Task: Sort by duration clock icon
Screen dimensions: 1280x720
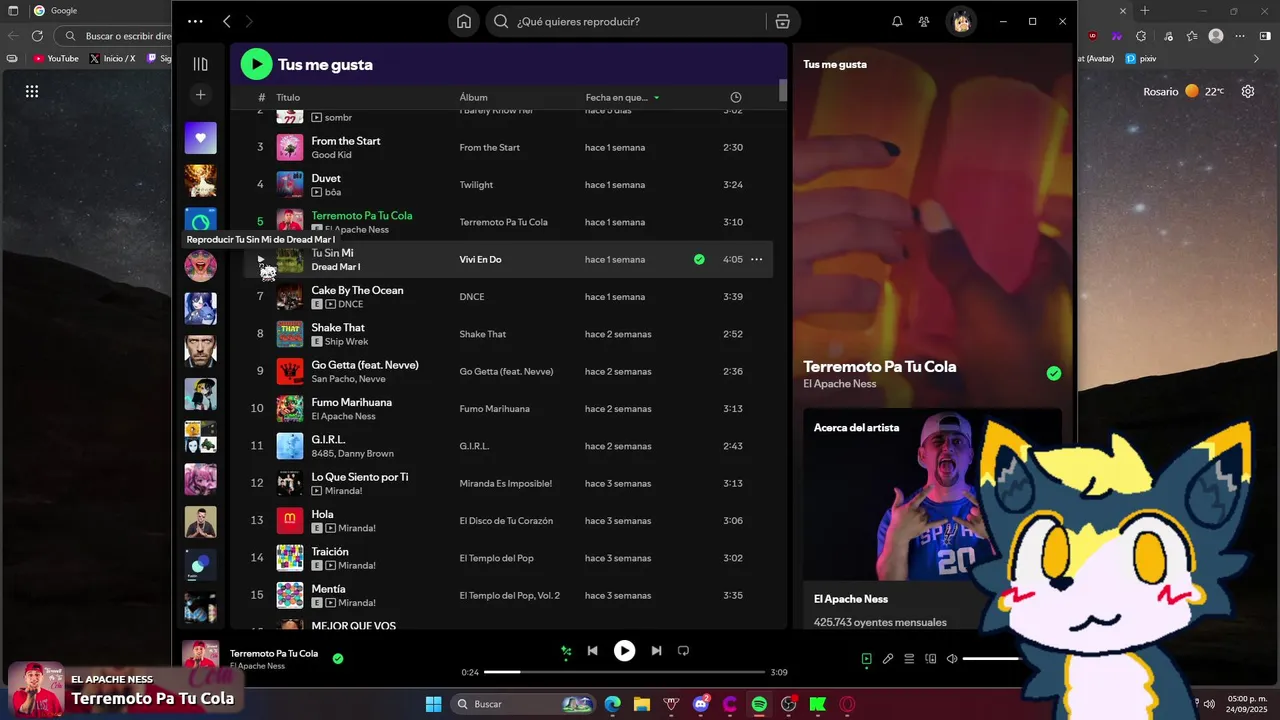Action: tap(736, 97)
